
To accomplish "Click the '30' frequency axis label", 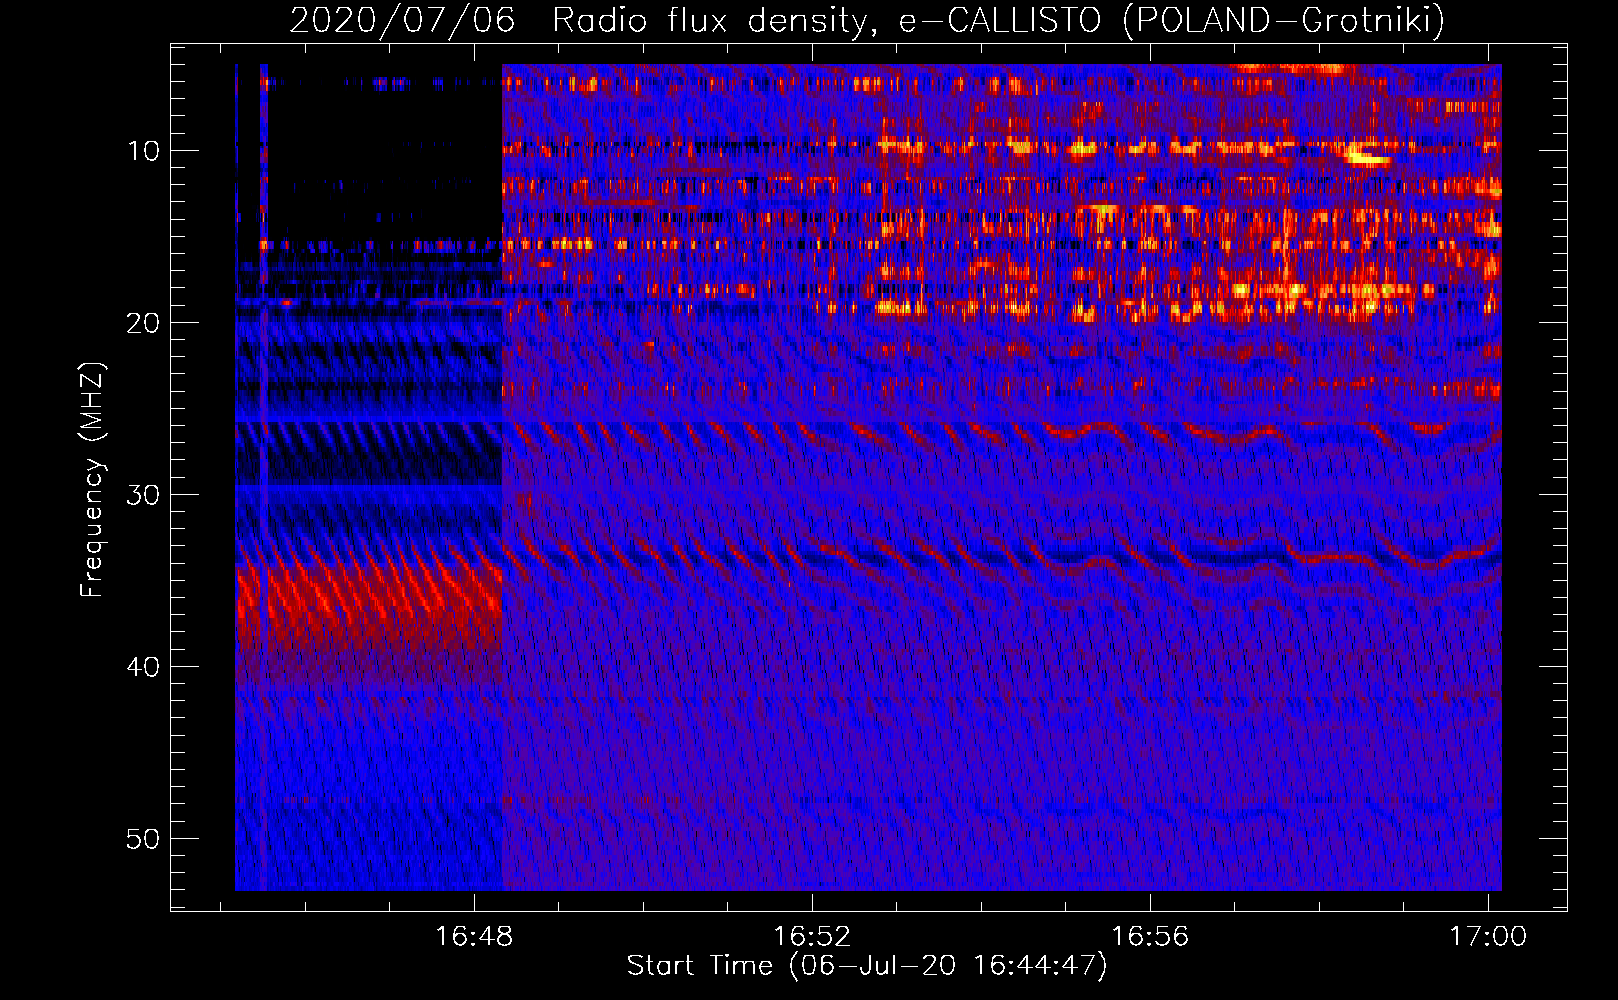I will (144, 495).
